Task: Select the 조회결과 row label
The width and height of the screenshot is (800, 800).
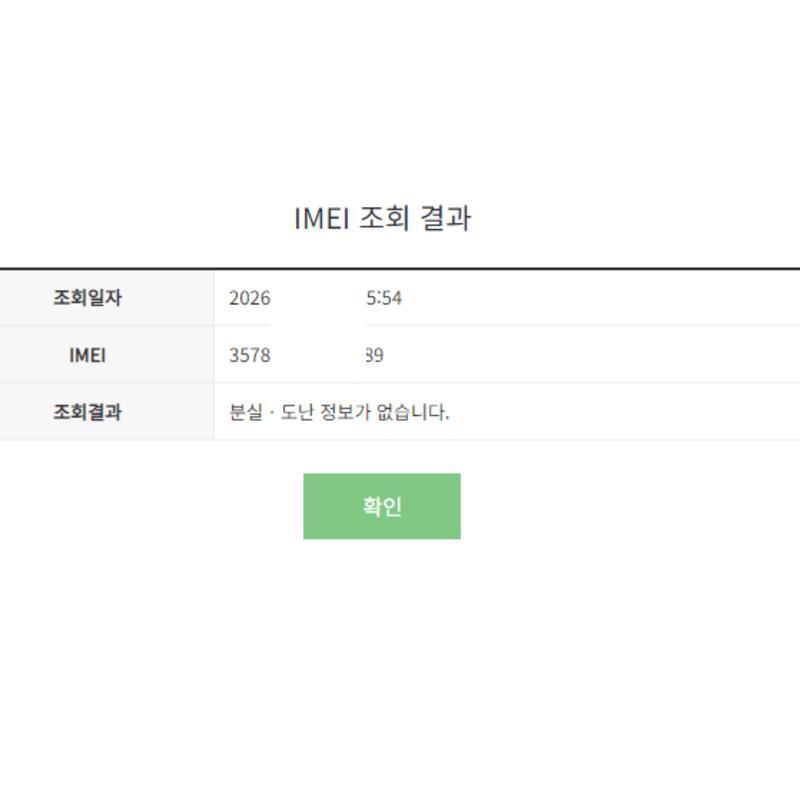Action: tap(87, 412)
